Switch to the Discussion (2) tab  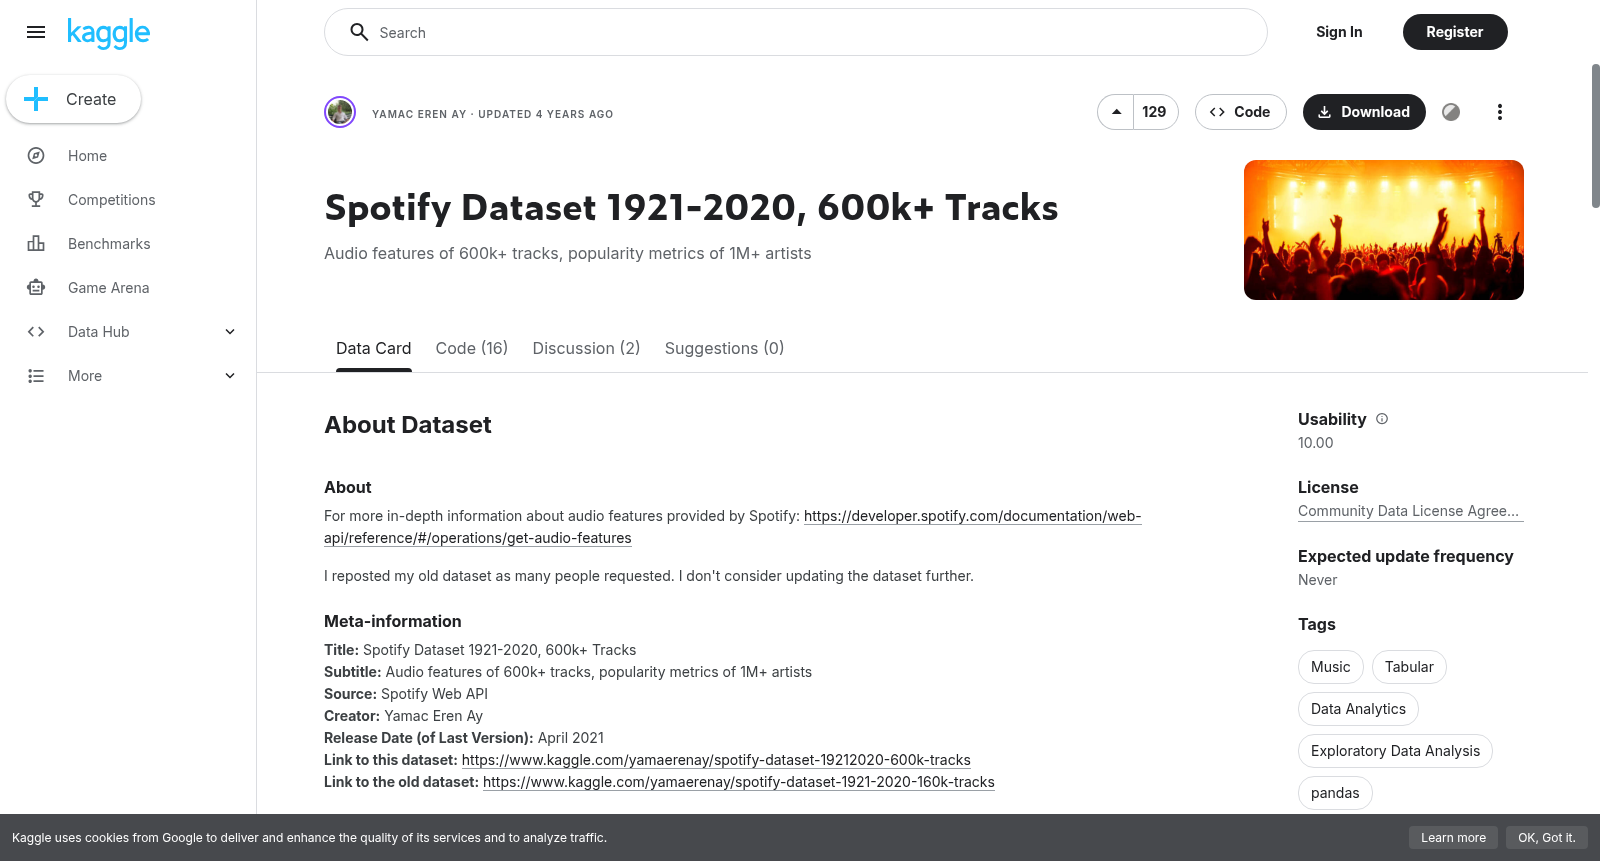(586, 348)
